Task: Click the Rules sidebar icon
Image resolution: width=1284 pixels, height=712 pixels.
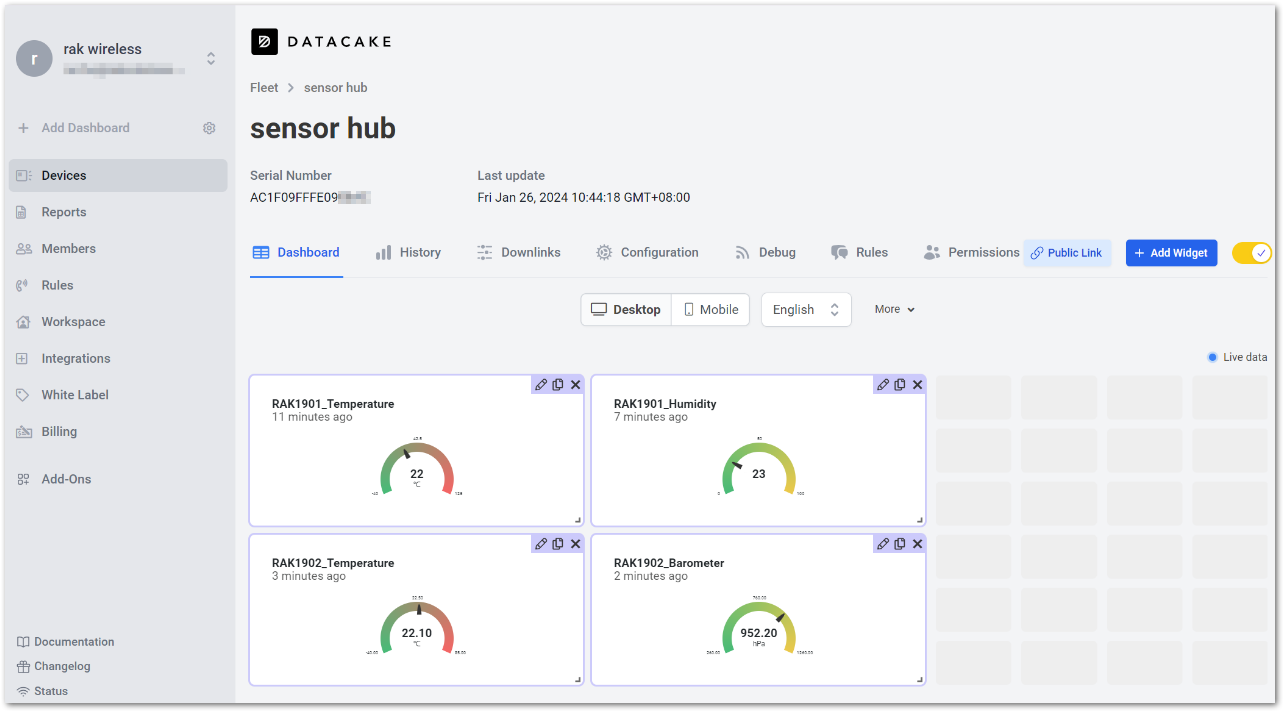Action: [x=22, y=285]
